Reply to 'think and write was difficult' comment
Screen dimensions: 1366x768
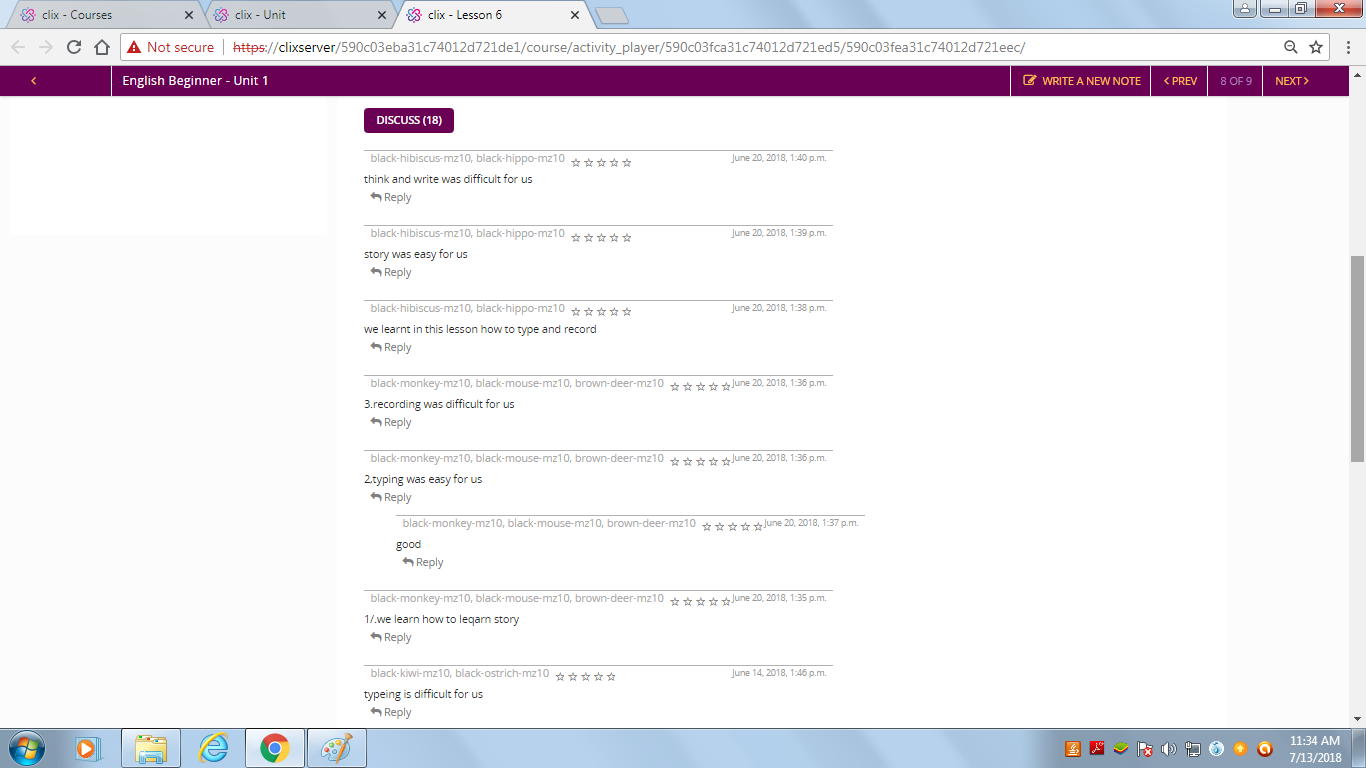pos(391,197)
